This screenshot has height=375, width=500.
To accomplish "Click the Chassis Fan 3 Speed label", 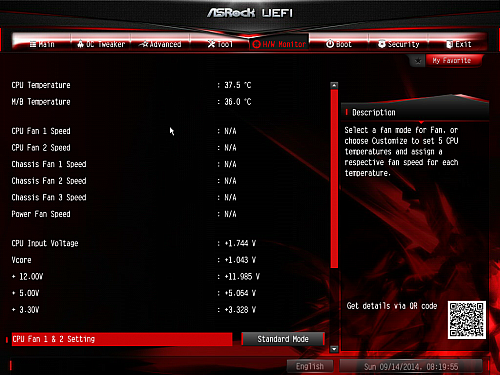I will (x=49, y=198).
